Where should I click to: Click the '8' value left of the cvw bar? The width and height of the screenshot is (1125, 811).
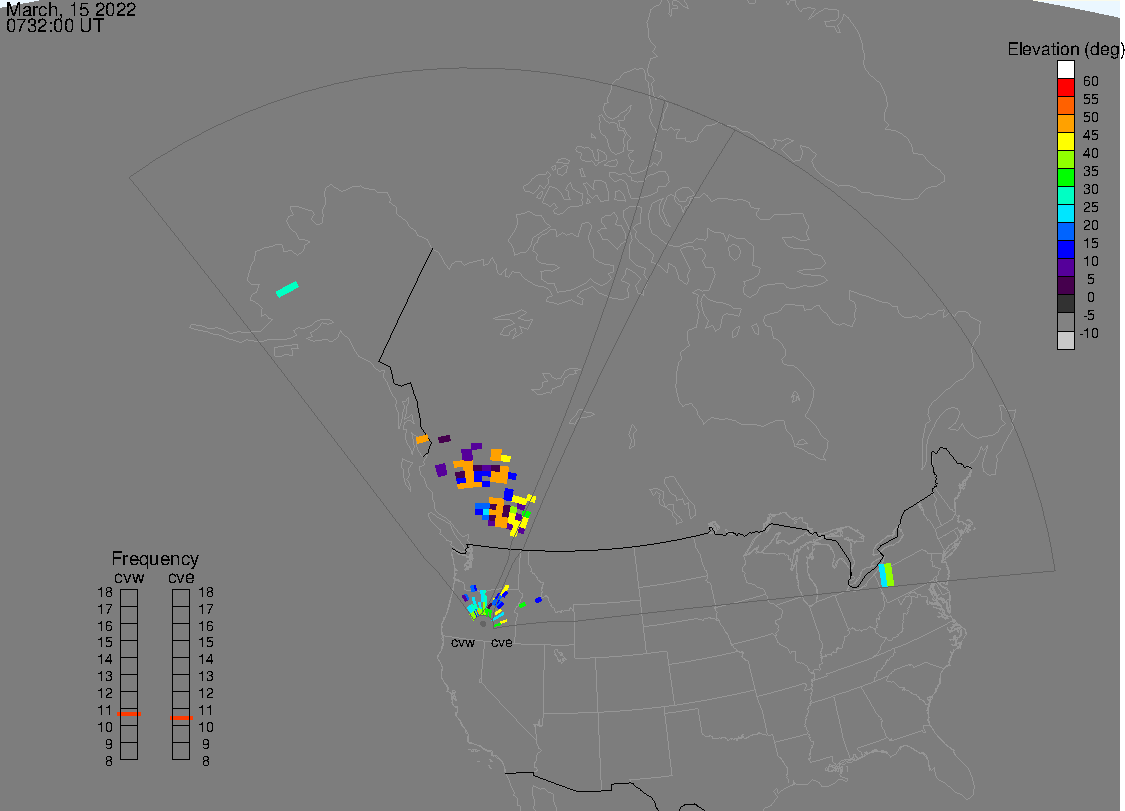(x=108, y=761)
